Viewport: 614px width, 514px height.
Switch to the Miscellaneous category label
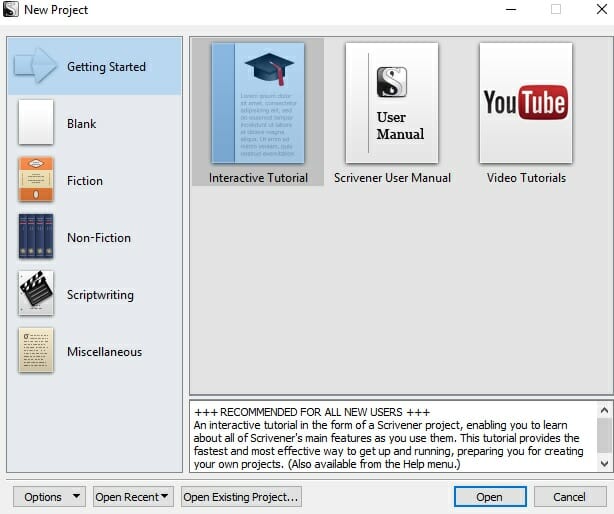pos(105,352)
